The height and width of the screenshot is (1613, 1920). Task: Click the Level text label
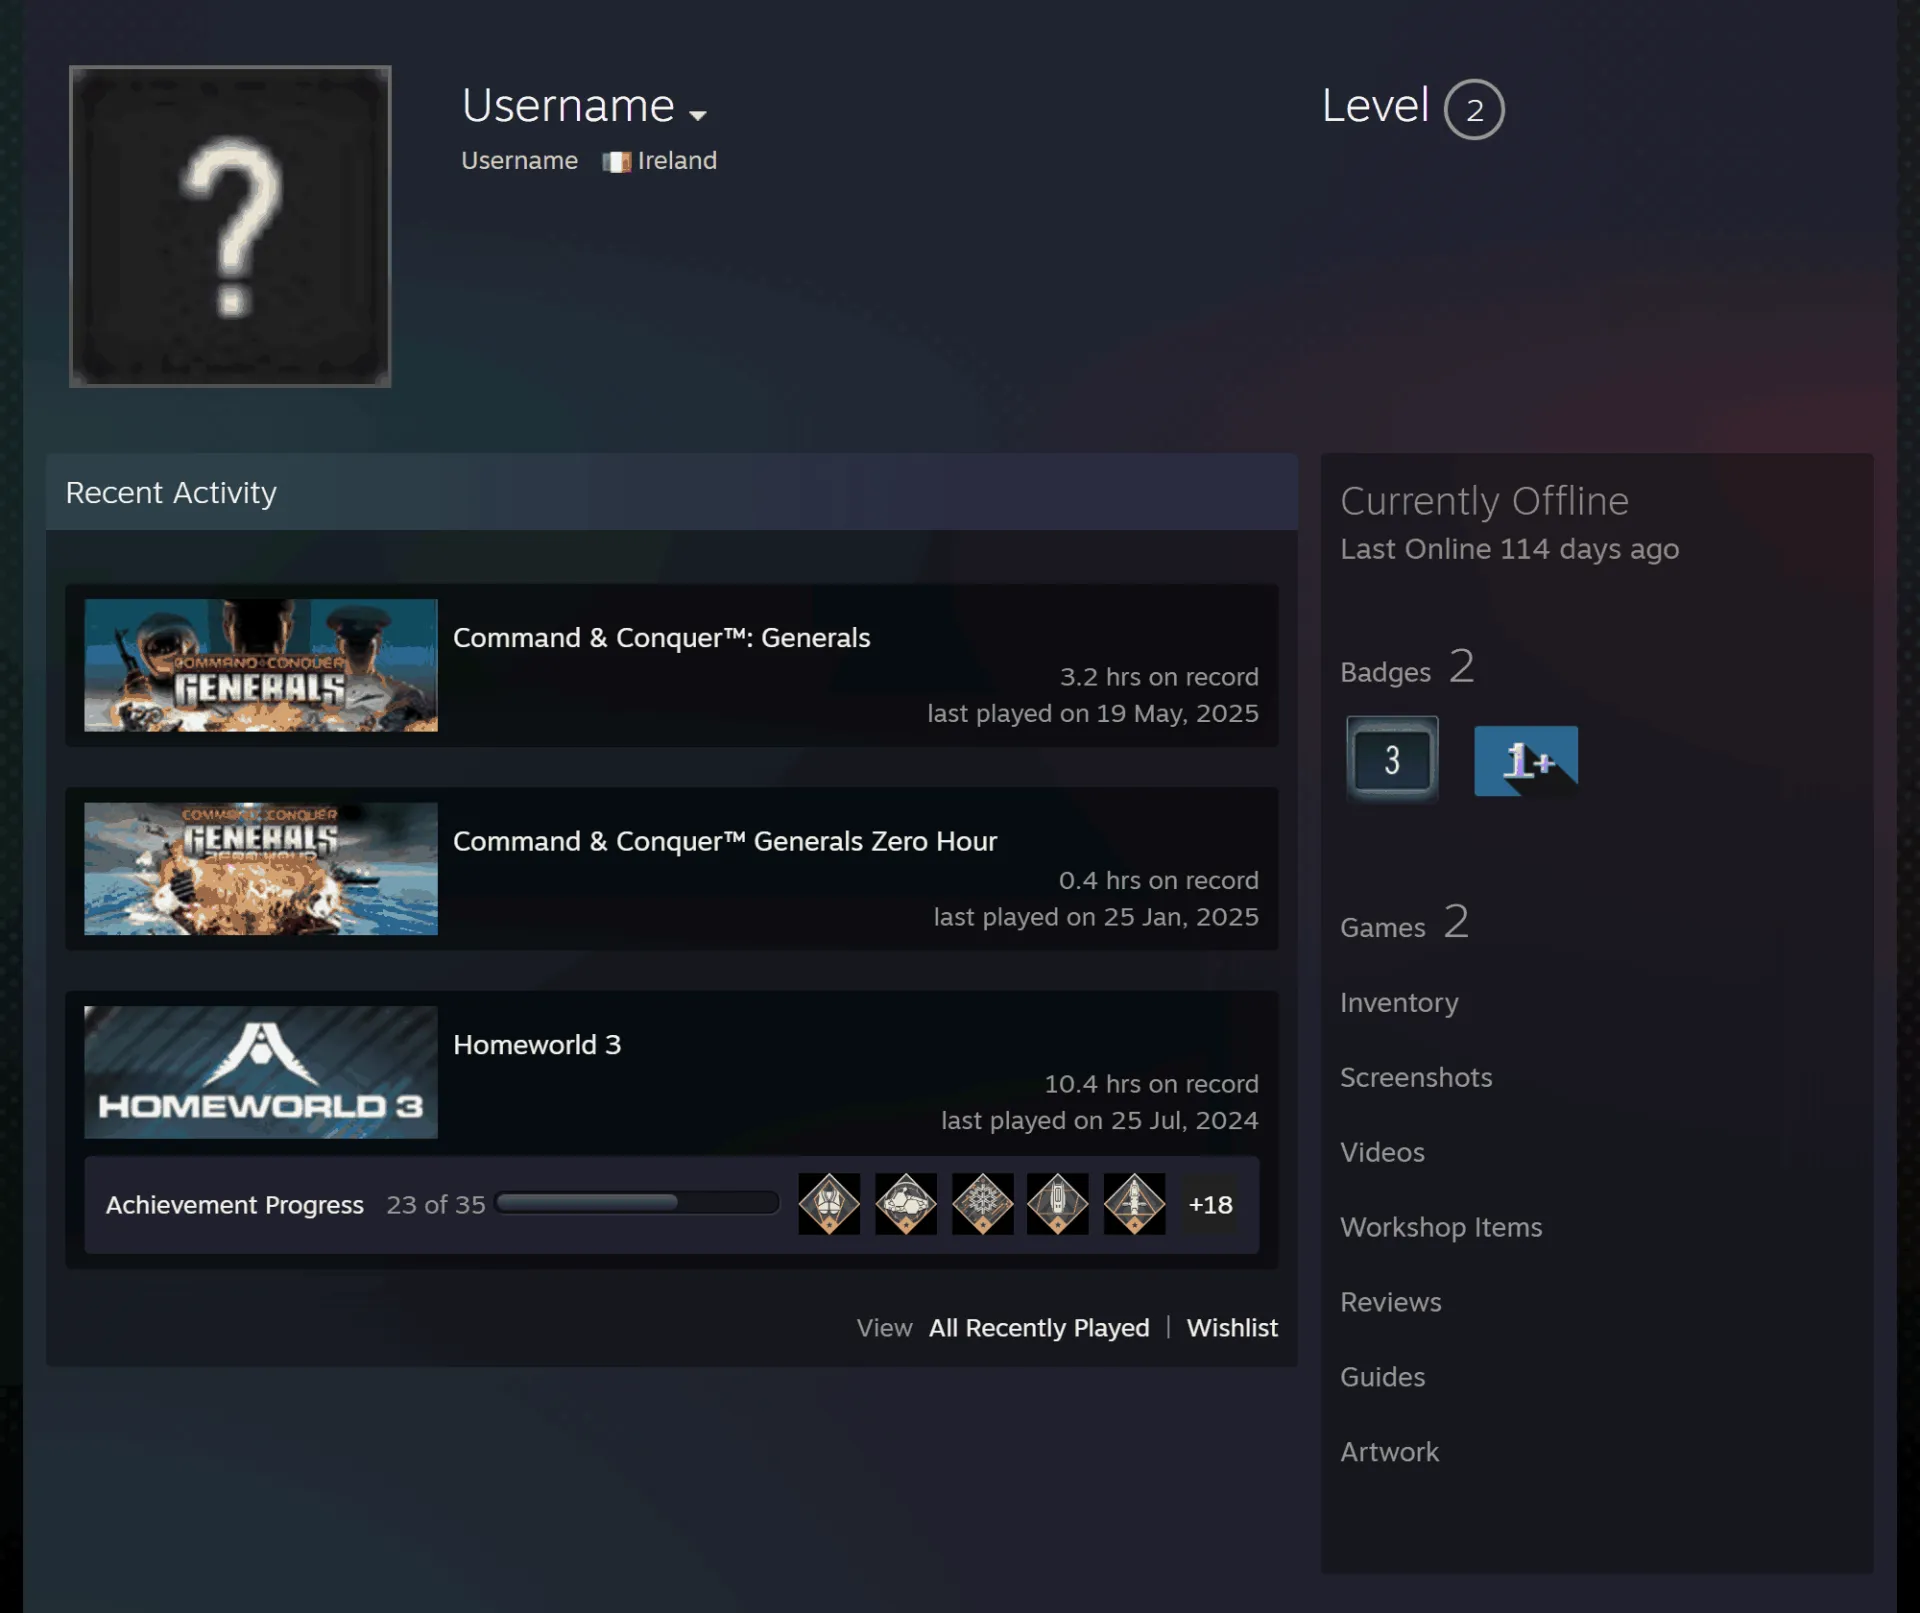click(1375, 106)
